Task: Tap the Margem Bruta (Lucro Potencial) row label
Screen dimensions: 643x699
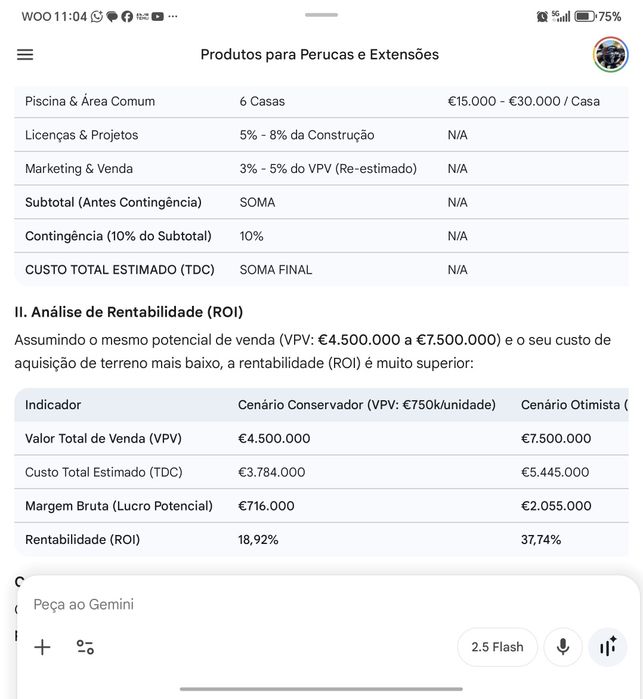Action: click(x=119, y=506)
